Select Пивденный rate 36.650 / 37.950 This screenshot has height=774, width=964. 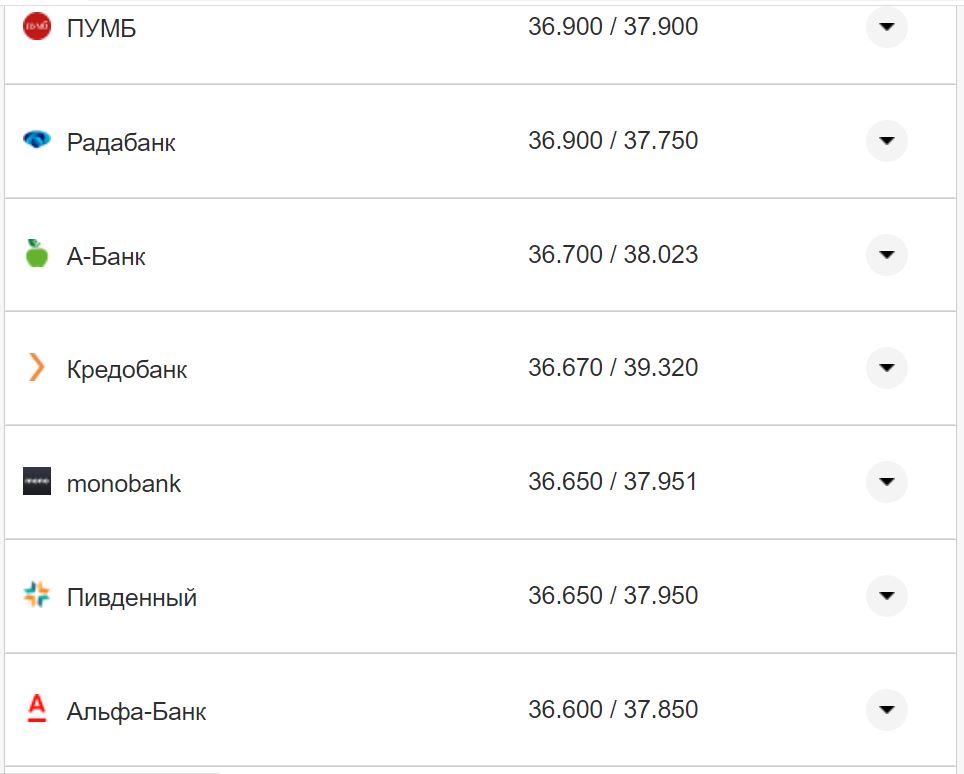tap(613, 596)
